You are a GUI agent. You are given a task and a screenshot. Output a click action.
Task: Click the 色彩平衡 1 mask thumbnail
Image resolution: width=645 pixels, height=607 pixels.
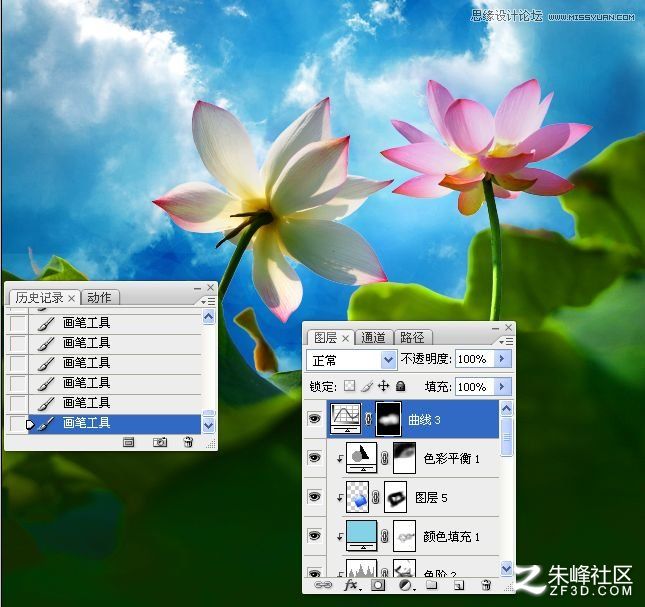404,458
